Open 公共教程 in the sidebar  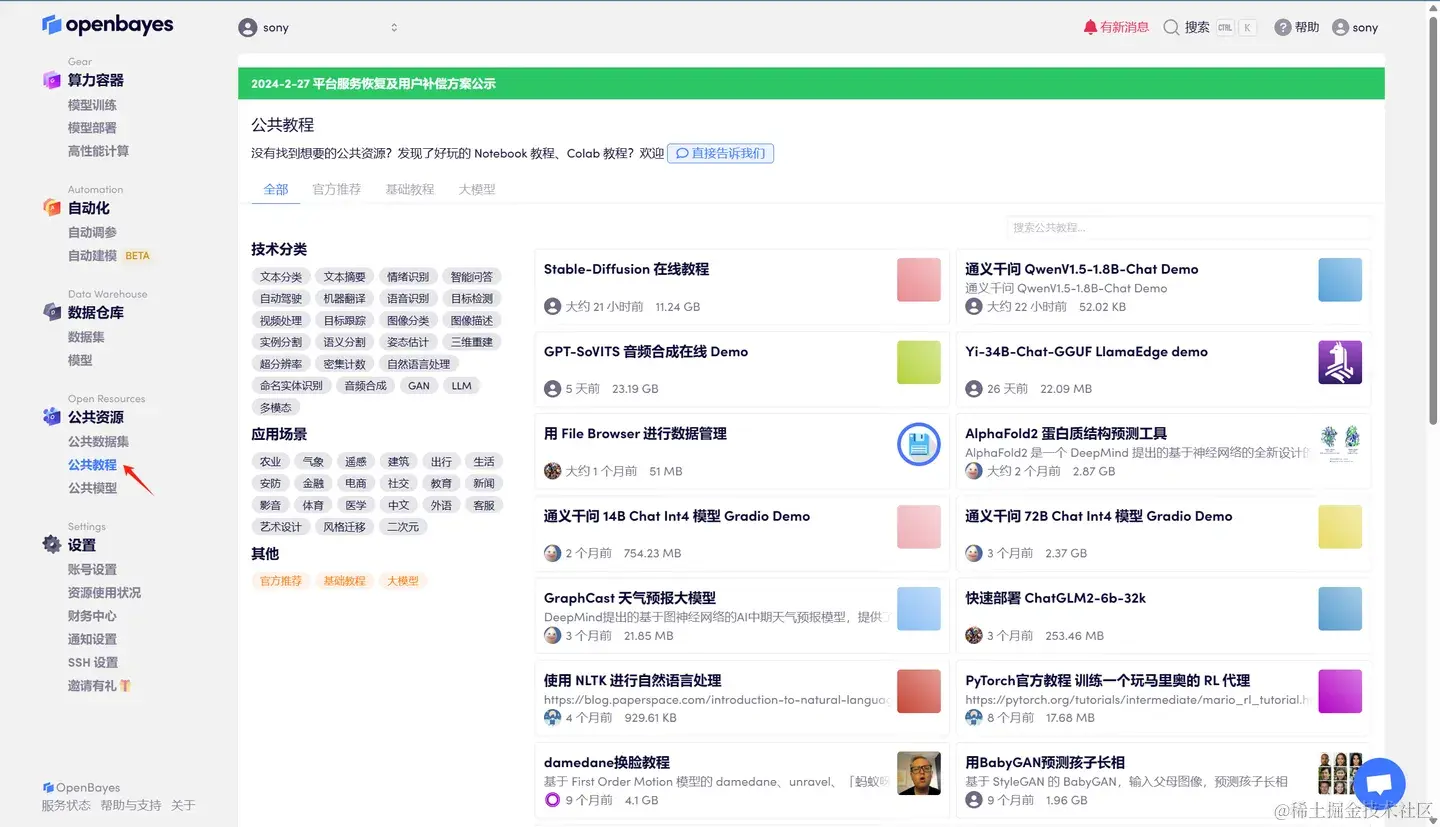pyautogui.click(x=92, y=465)
